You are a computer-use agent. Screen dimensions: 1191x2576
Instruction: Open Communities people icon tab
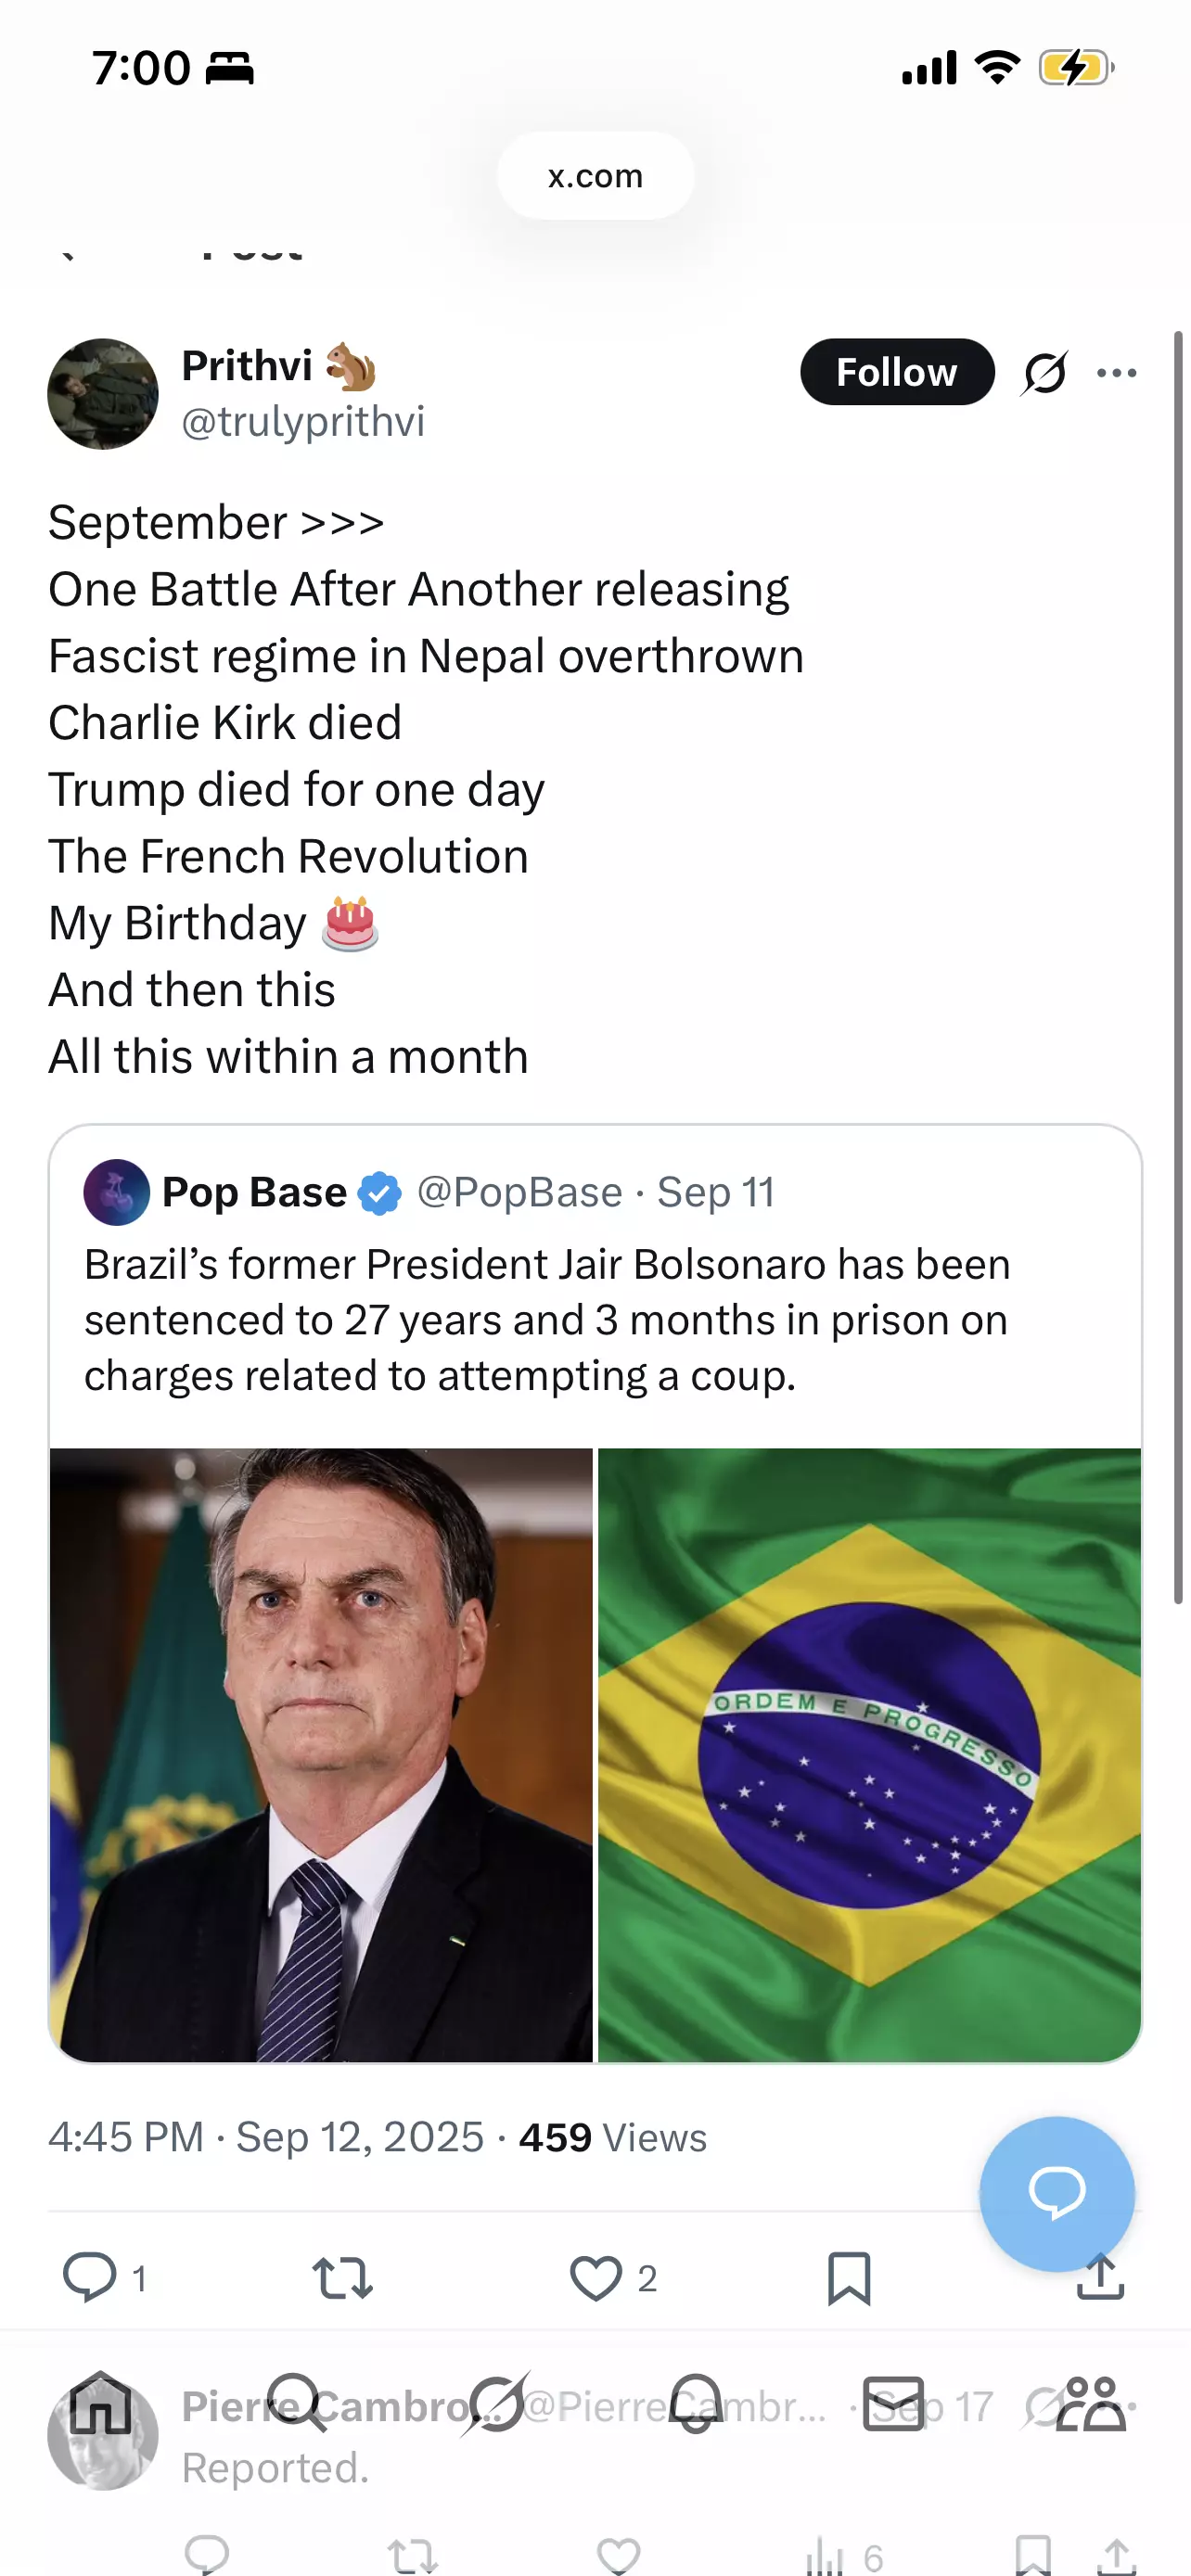pos(1091,2403)
